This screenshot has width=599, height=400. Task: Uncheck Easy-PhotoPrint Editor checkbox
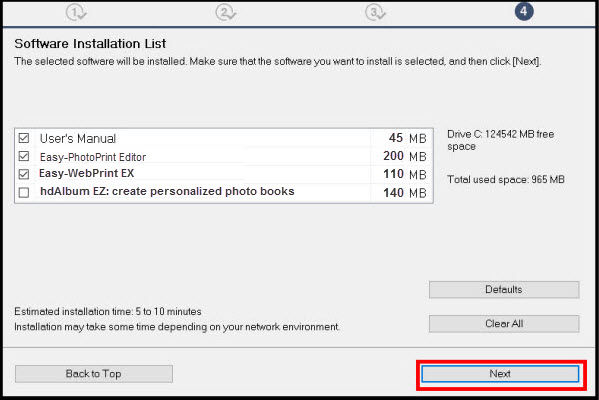24,156
